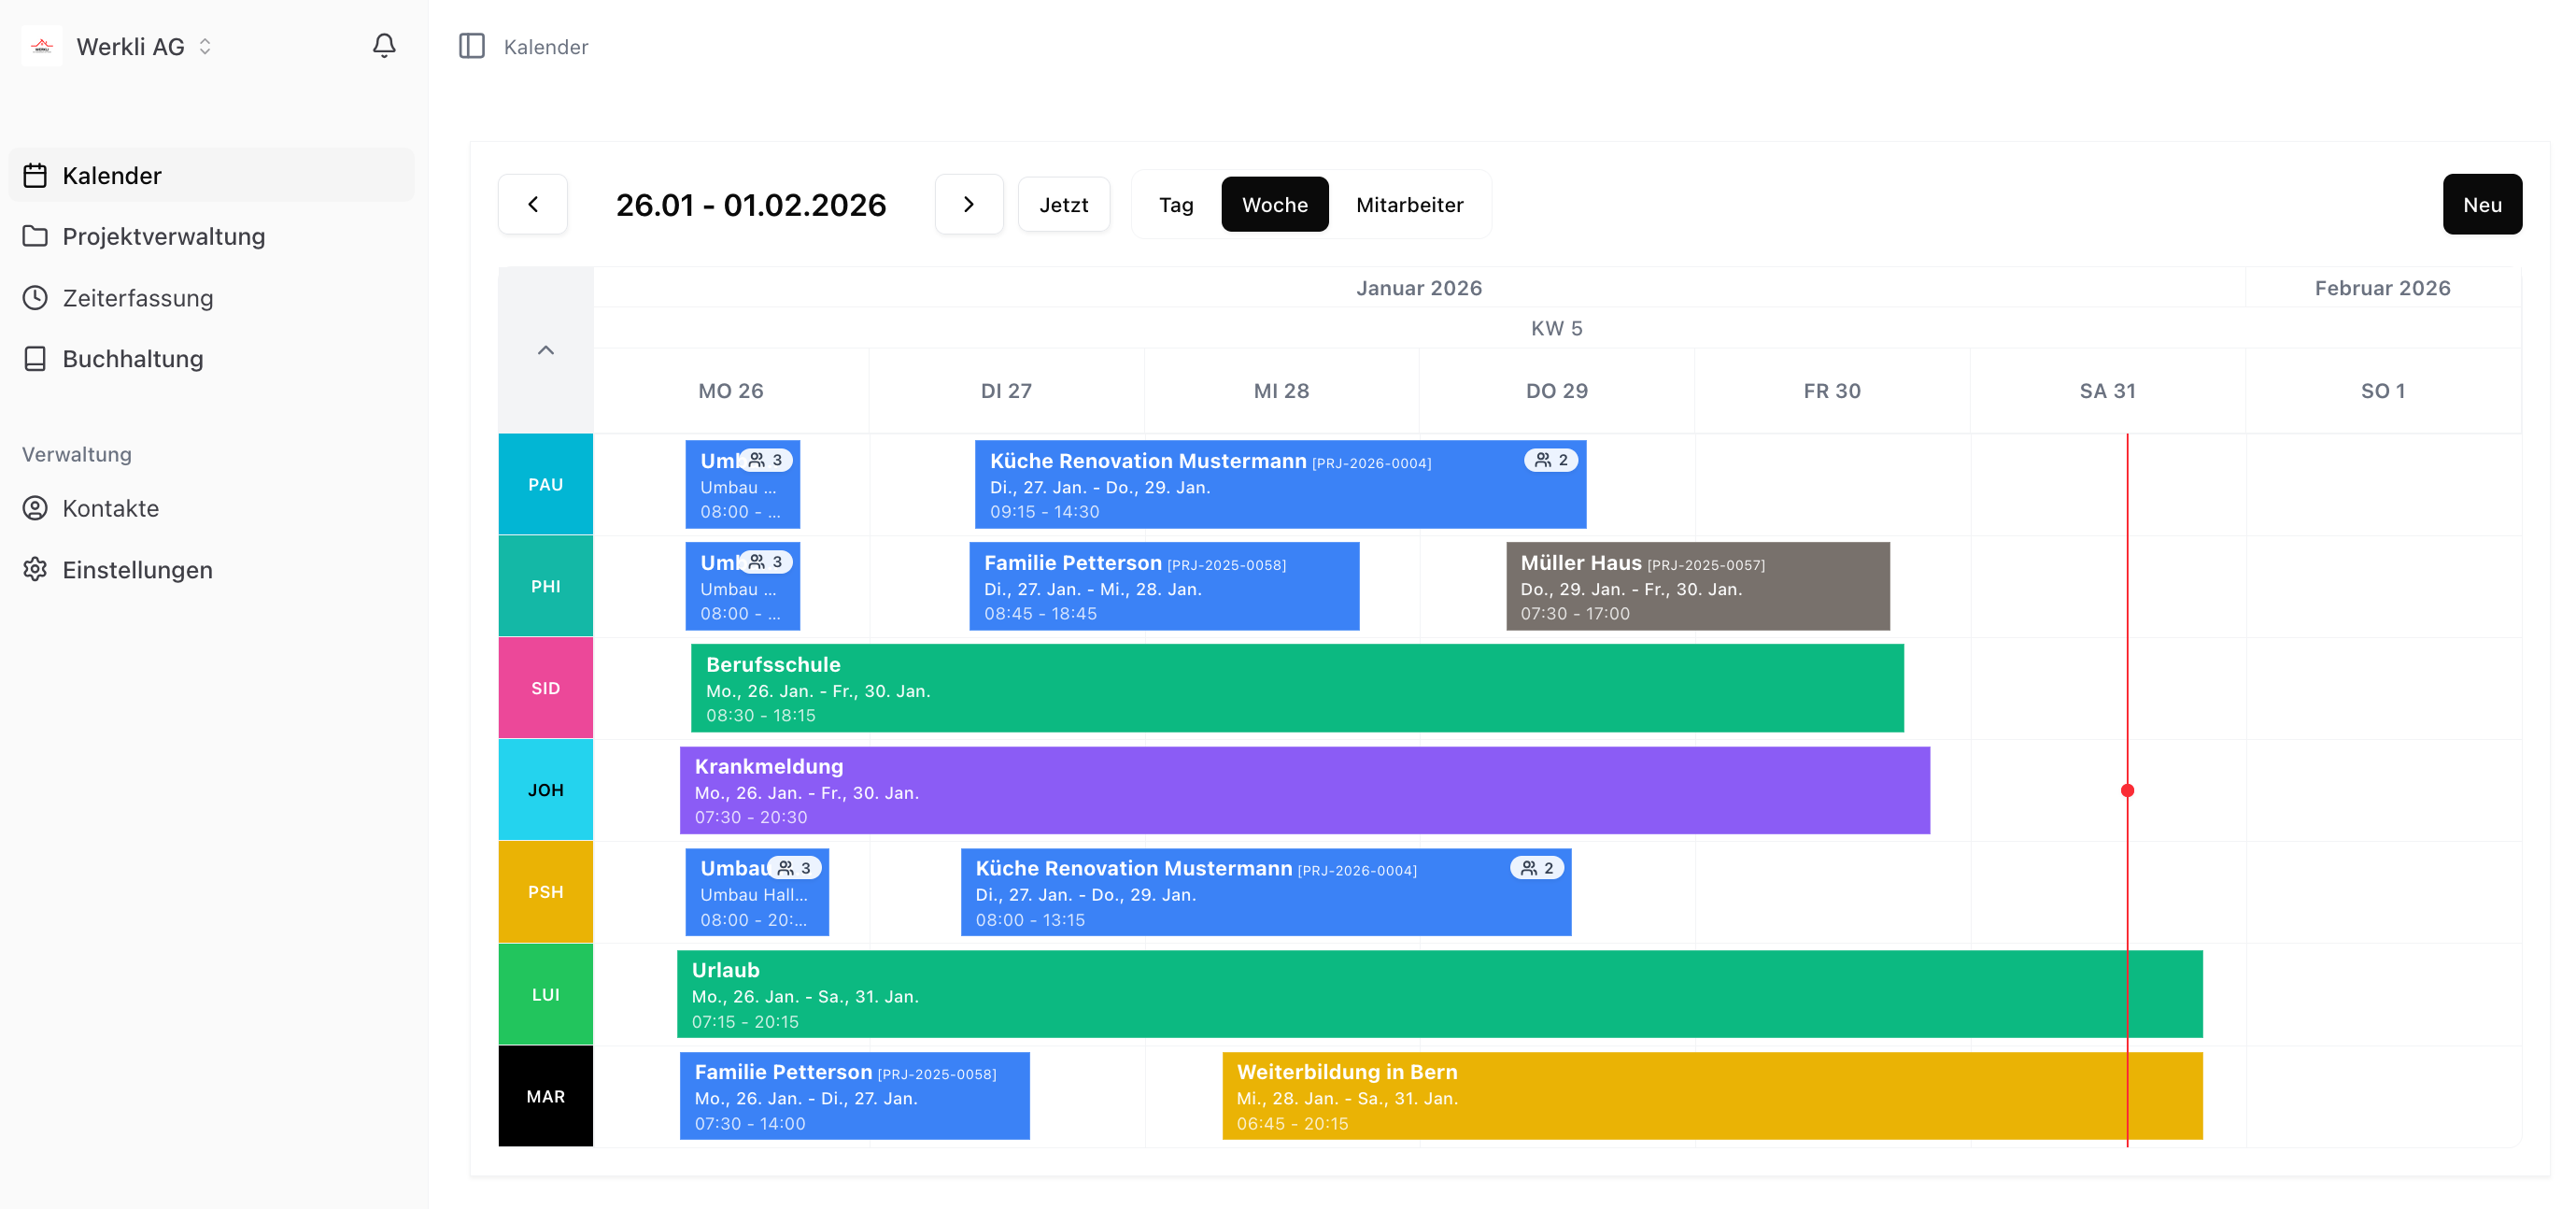
Task: Open Einstellungen in sidebar
Action: point(211,570)
